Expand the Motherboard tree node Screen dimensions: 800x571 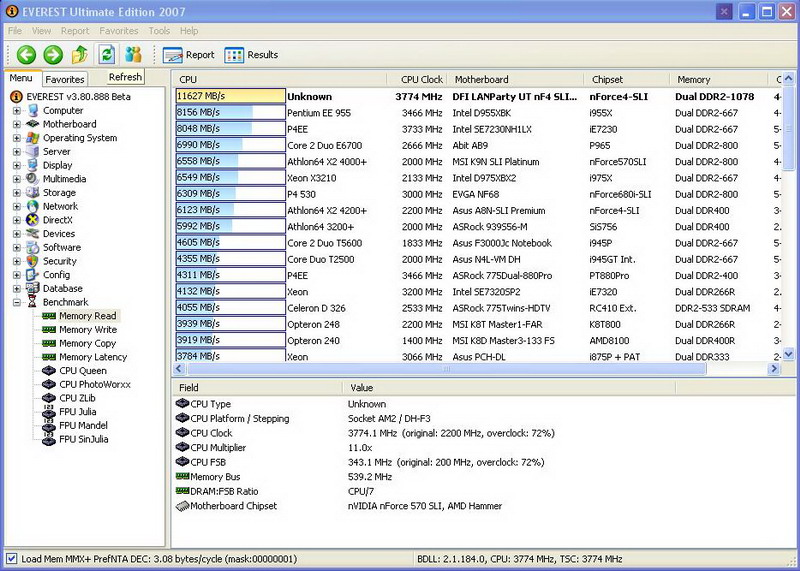(x=17, y=124)
